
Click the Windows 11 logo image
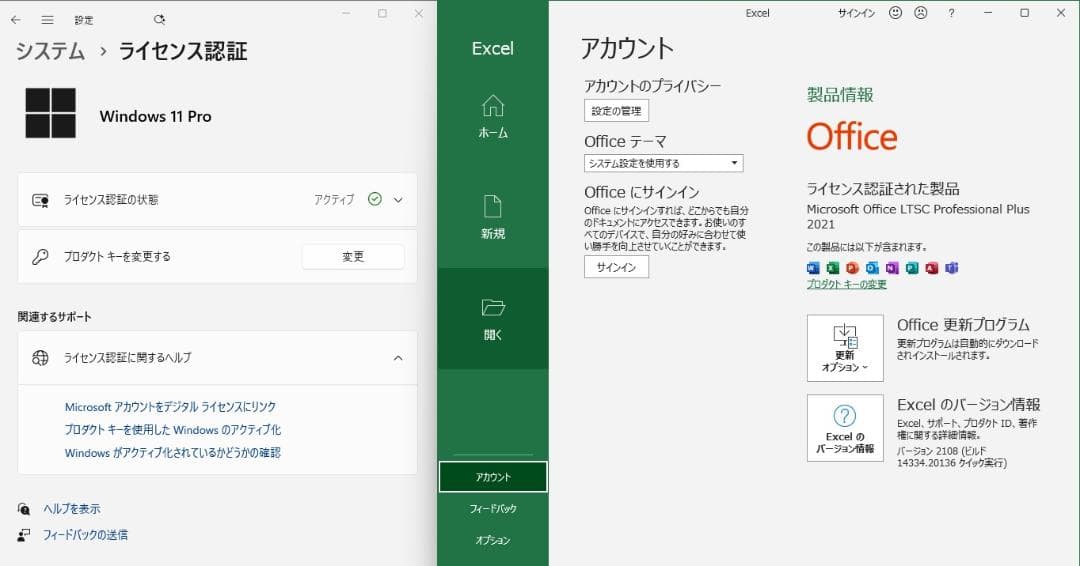coord(50,113)
